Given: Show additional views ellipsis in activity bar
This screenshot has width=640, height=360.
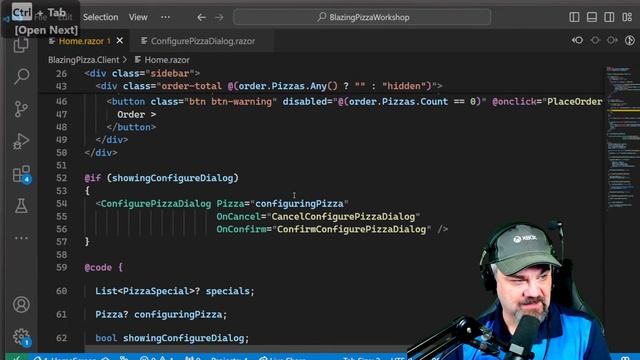Looking at the screenshot, I should (x=21, y=238).
